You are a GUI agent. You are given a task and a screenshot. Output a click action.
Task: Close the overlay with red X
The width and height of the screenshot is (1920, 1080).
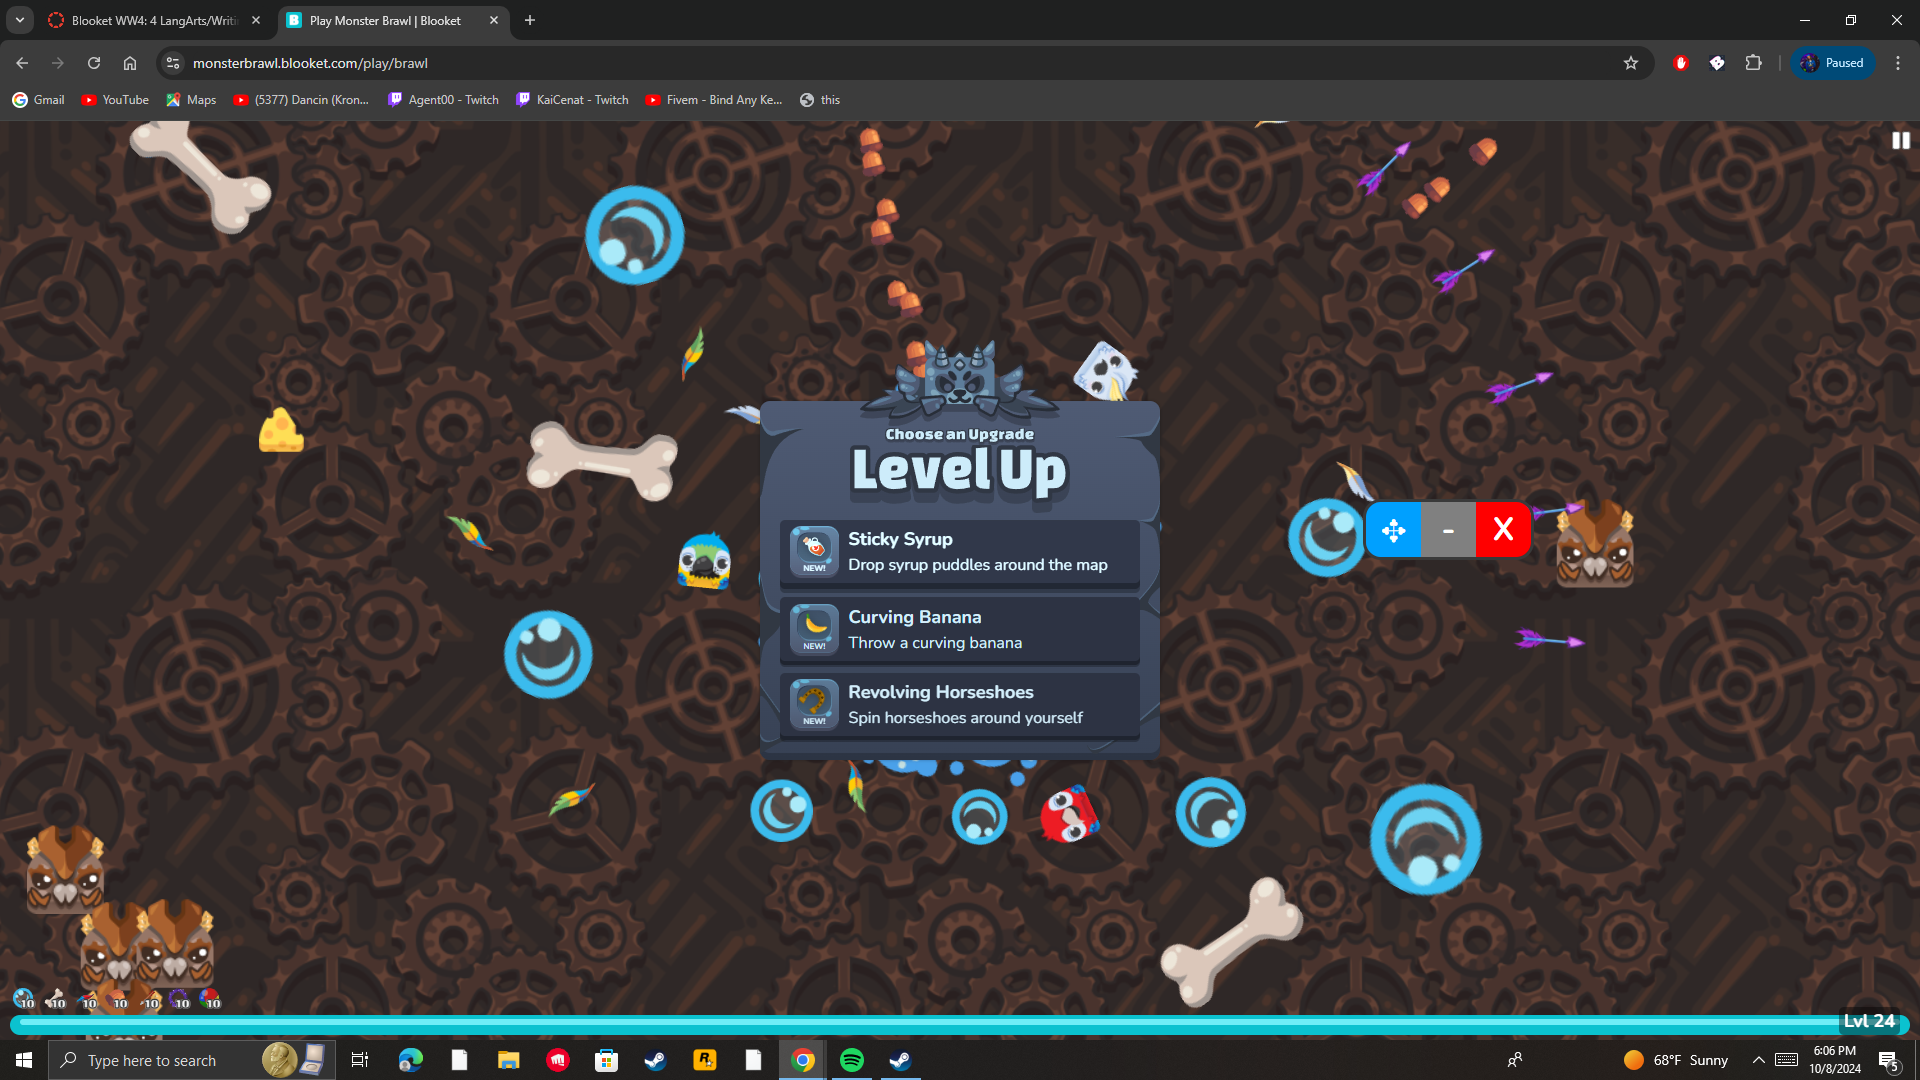(1502, 530)
